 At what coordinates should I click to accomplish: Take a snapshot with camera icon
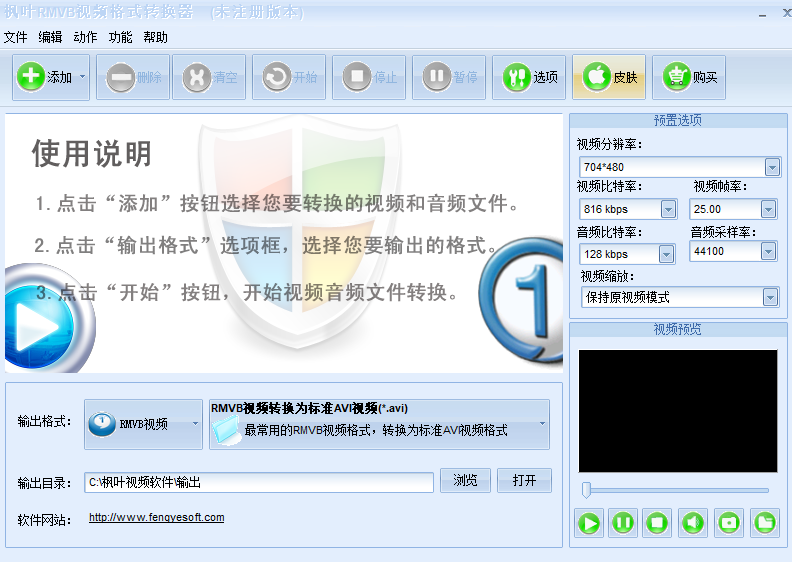click(729, 523)
